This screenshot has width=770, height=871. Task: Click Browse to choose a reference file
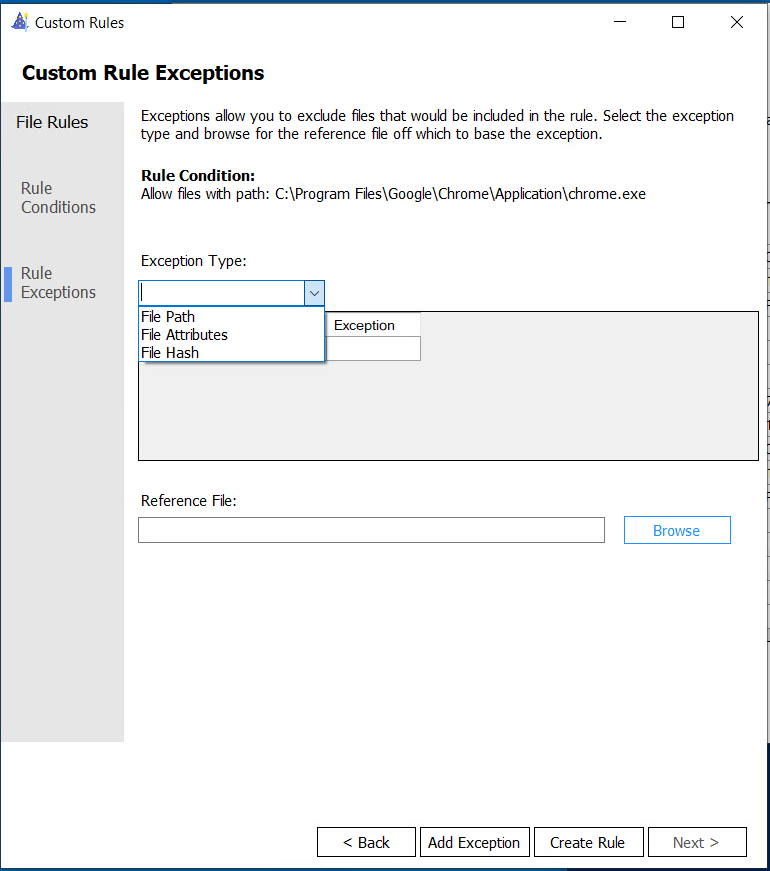[677, 530]
